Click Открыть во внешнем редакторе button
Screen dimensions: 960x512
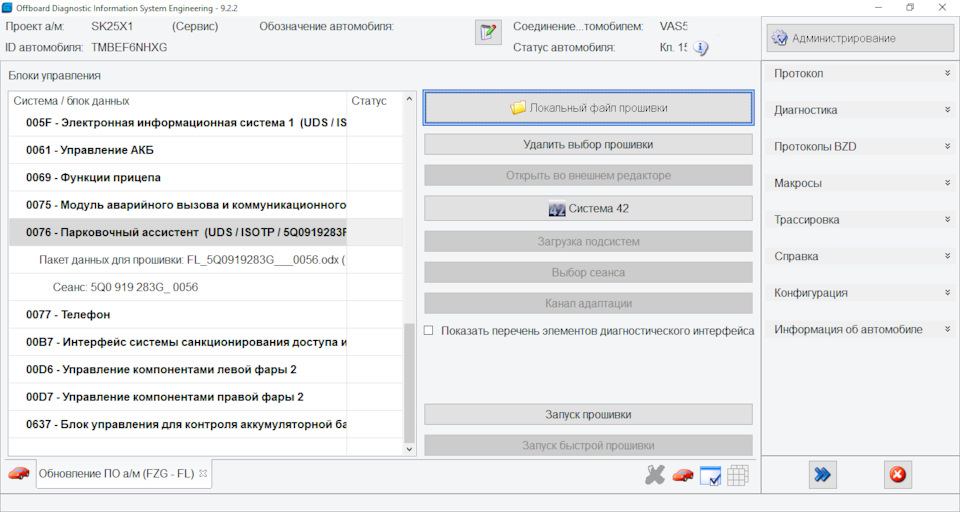coord(588,175)
